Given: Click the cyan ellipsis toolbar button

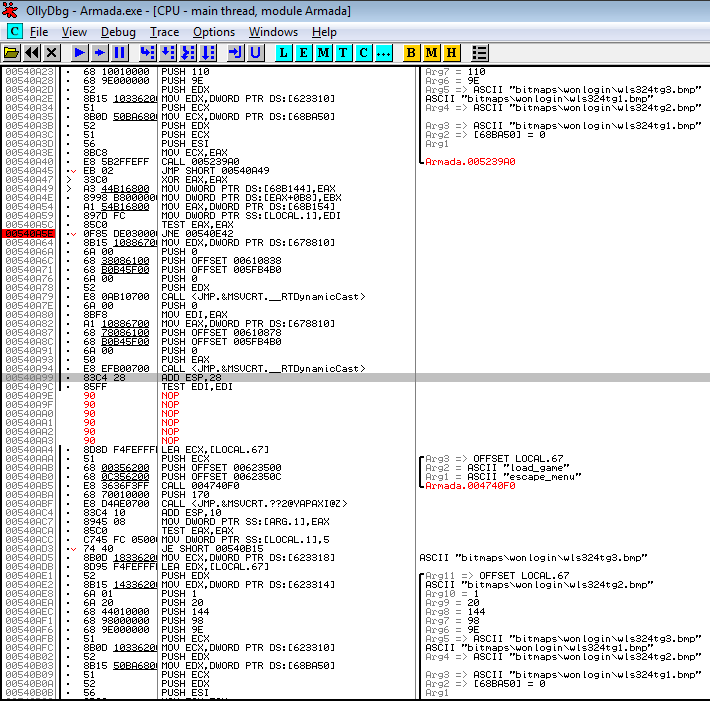Looking at the screenshot, I should click(x=384, y=53).
